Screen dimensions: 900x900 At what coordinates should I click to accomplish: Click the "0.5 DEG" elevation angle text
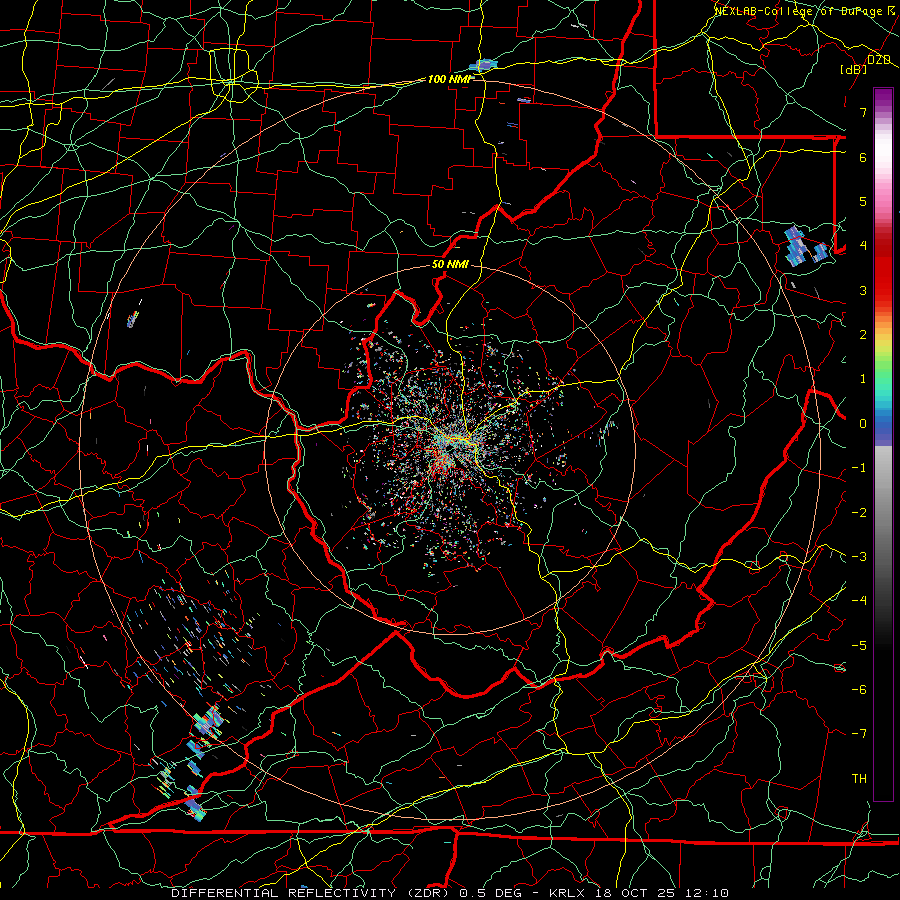(x=491, y=893)
